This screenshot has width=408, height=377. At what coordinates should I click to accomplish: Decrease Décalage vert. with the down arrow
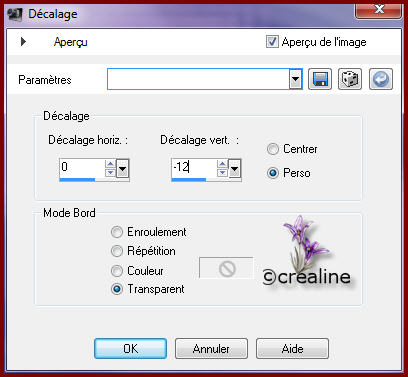[222, 172]
